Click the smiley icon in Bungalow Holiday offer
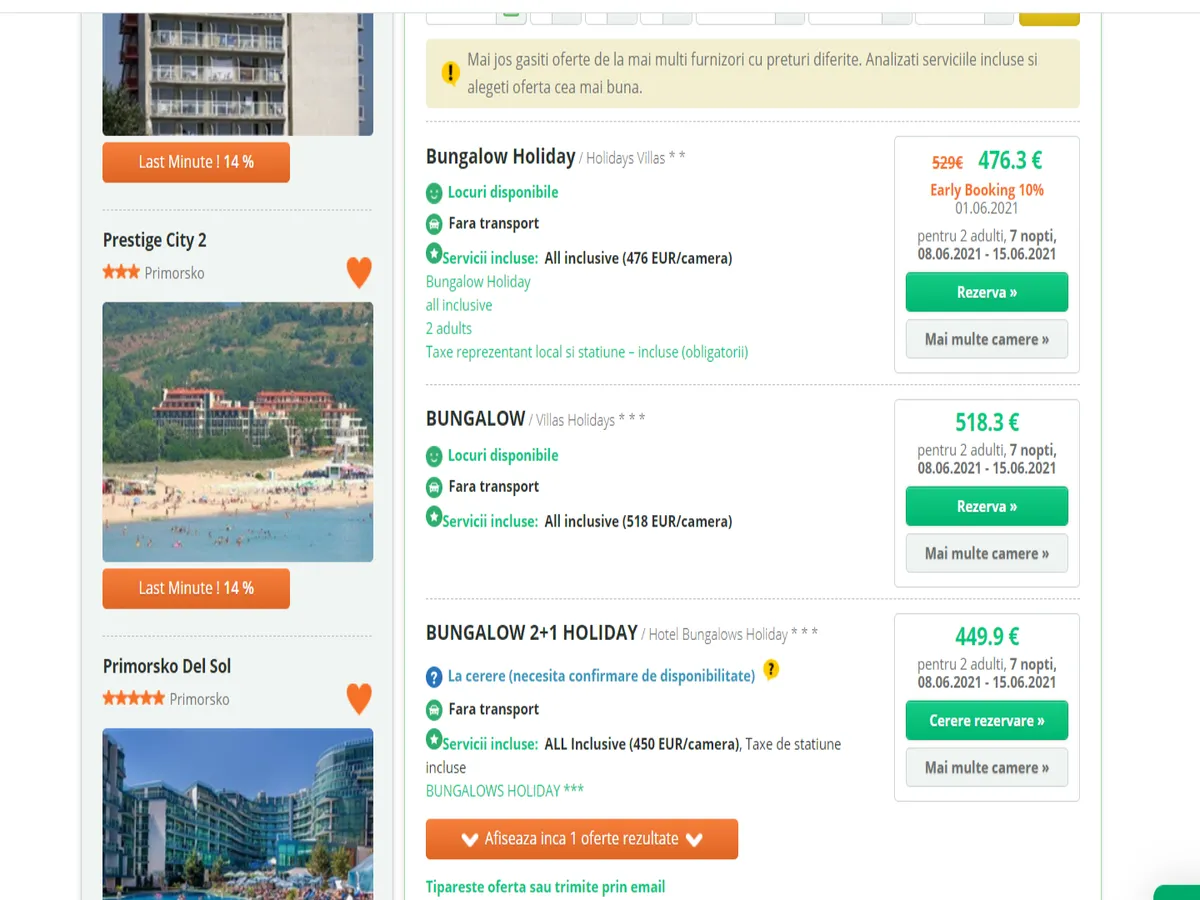Screen dimensions: 1200x900 coord(434,193)
